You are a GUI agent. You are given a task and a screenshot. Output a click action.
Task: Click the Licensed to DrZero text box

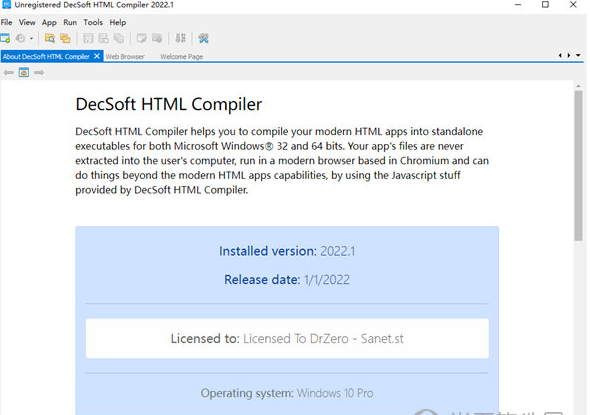point(287,338)
